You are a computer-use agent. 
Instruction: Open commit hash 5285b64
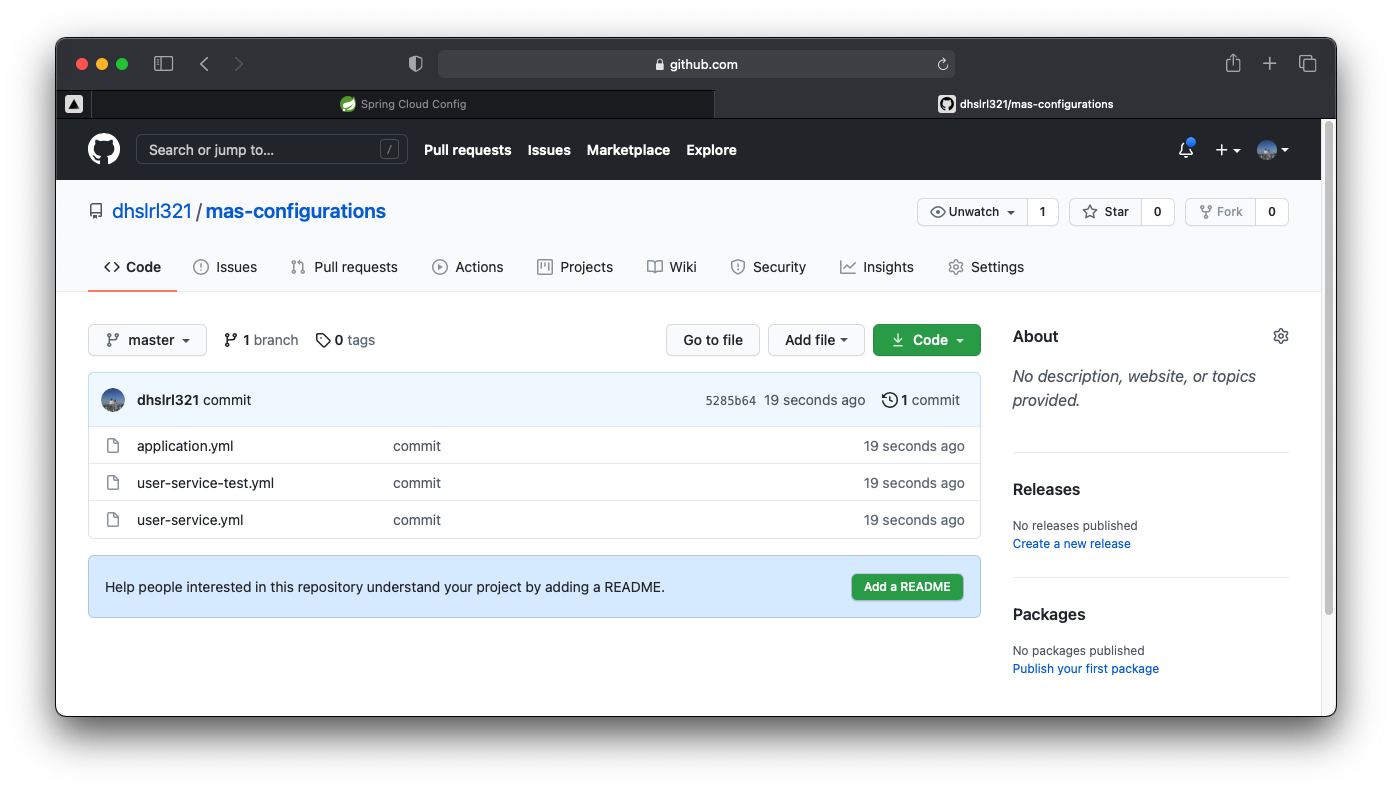point(731,401)
